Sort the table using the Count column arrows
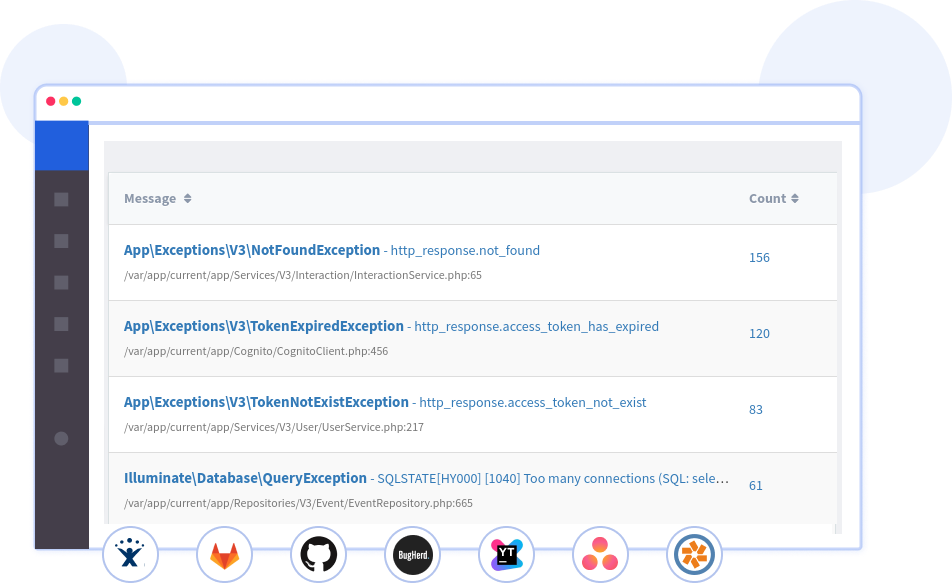The height and width of the screenshot is (583, 952). [x=793, y=198]
